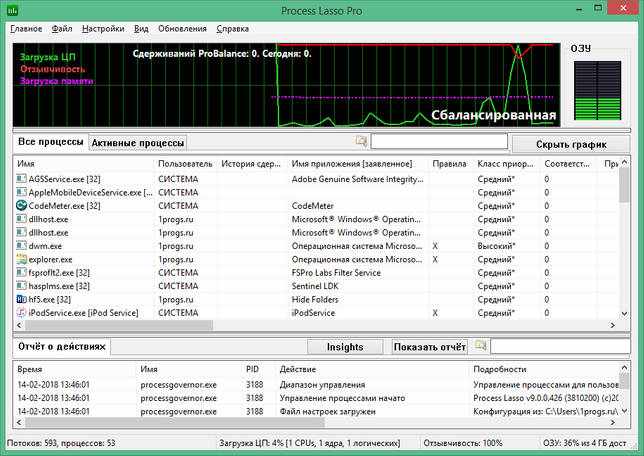Click Высокий* priority cell of dwm.exe
The height and width of the screenshot is (456, 644).
[x=496, y=246]
